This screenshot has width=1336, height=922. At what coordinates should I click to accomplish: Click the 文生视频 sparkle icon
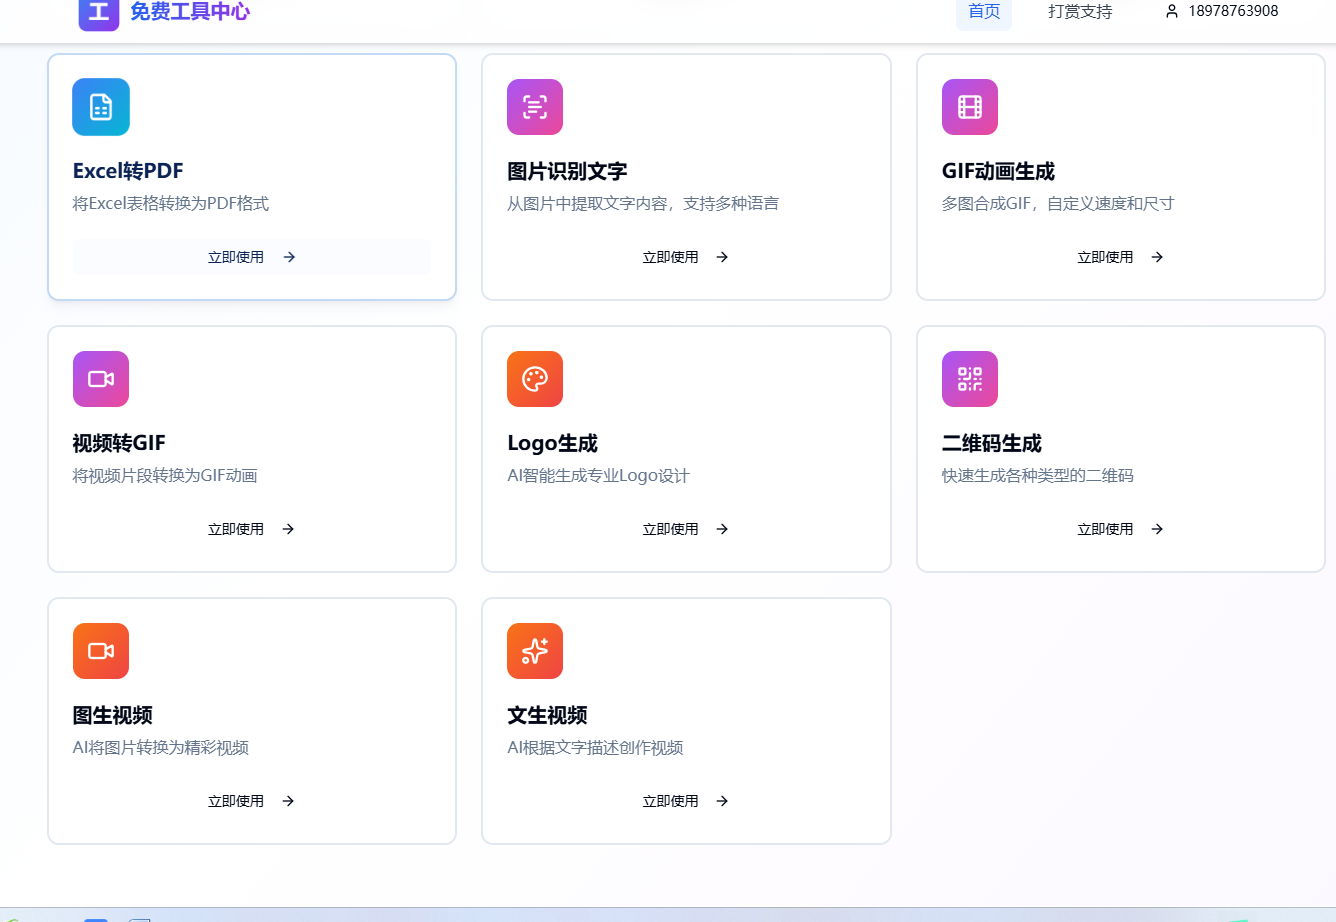click(535, 651)
